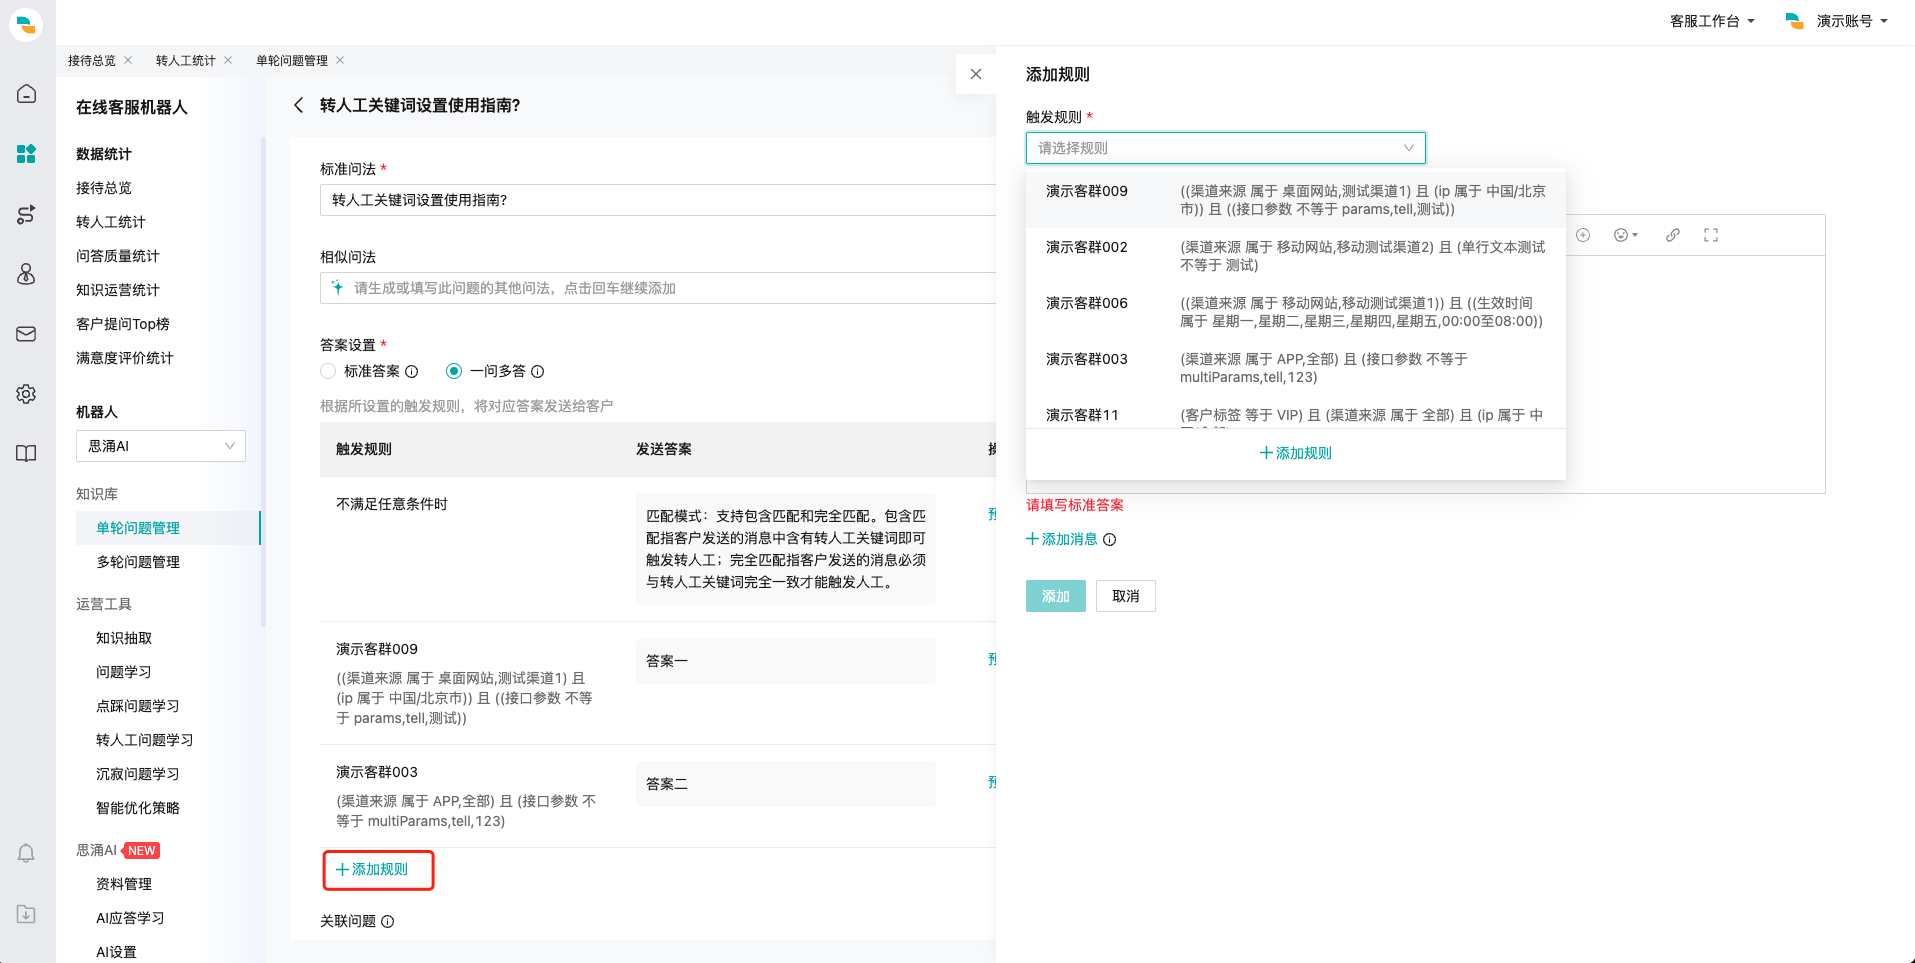Click the 添加 confirm button

(x=1056, y=596)
